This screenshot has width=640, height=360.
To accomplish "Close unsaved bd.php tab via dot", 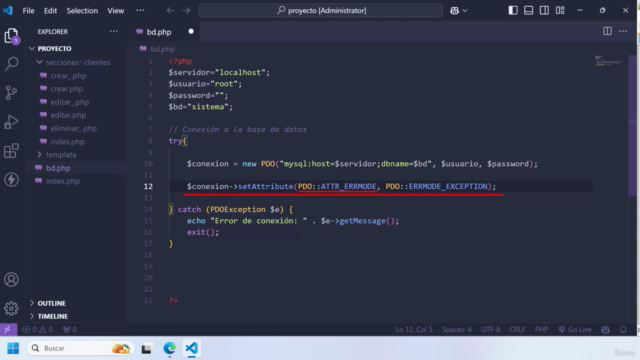I will 191,31.
